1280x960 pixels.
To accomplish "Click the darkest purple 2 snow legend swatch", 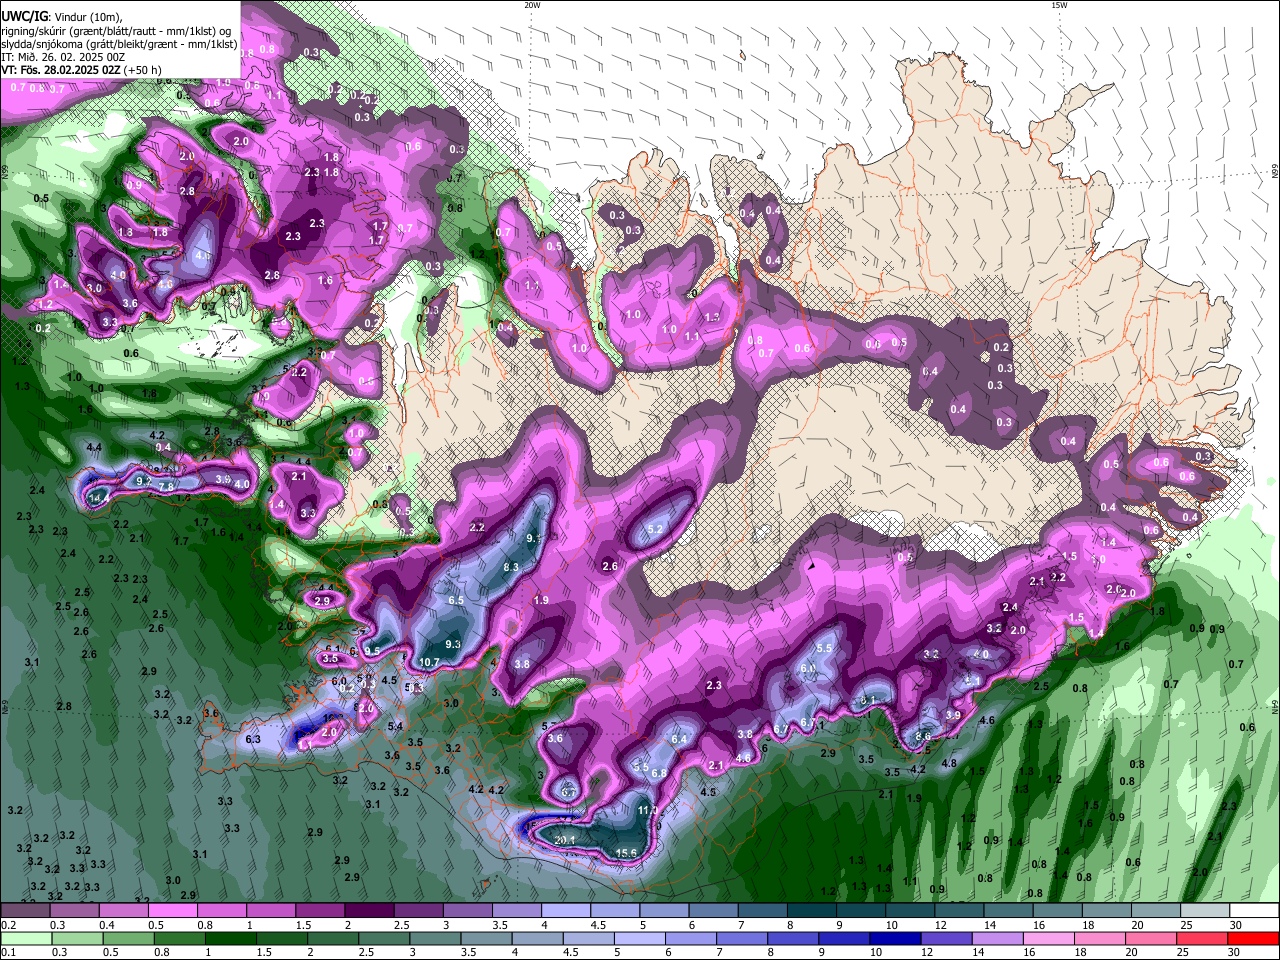I will pyautogui.click(x=368, y=910).
